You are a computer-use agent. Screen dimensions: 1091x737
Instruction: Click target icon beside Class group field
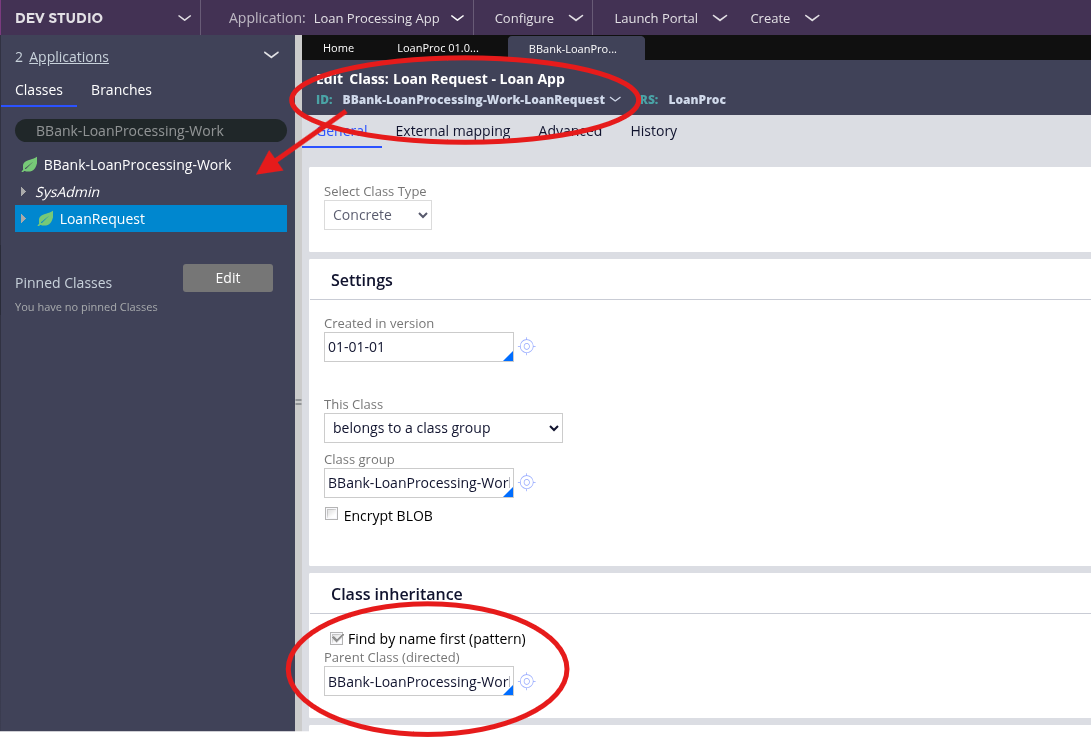tap(527, 483)
